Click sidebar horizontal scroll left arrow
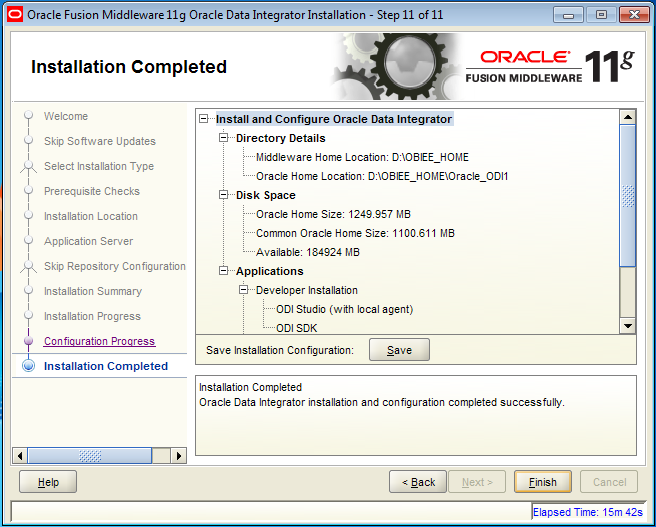This screenshot has width=656, height=527. click(x=20, y=455)
